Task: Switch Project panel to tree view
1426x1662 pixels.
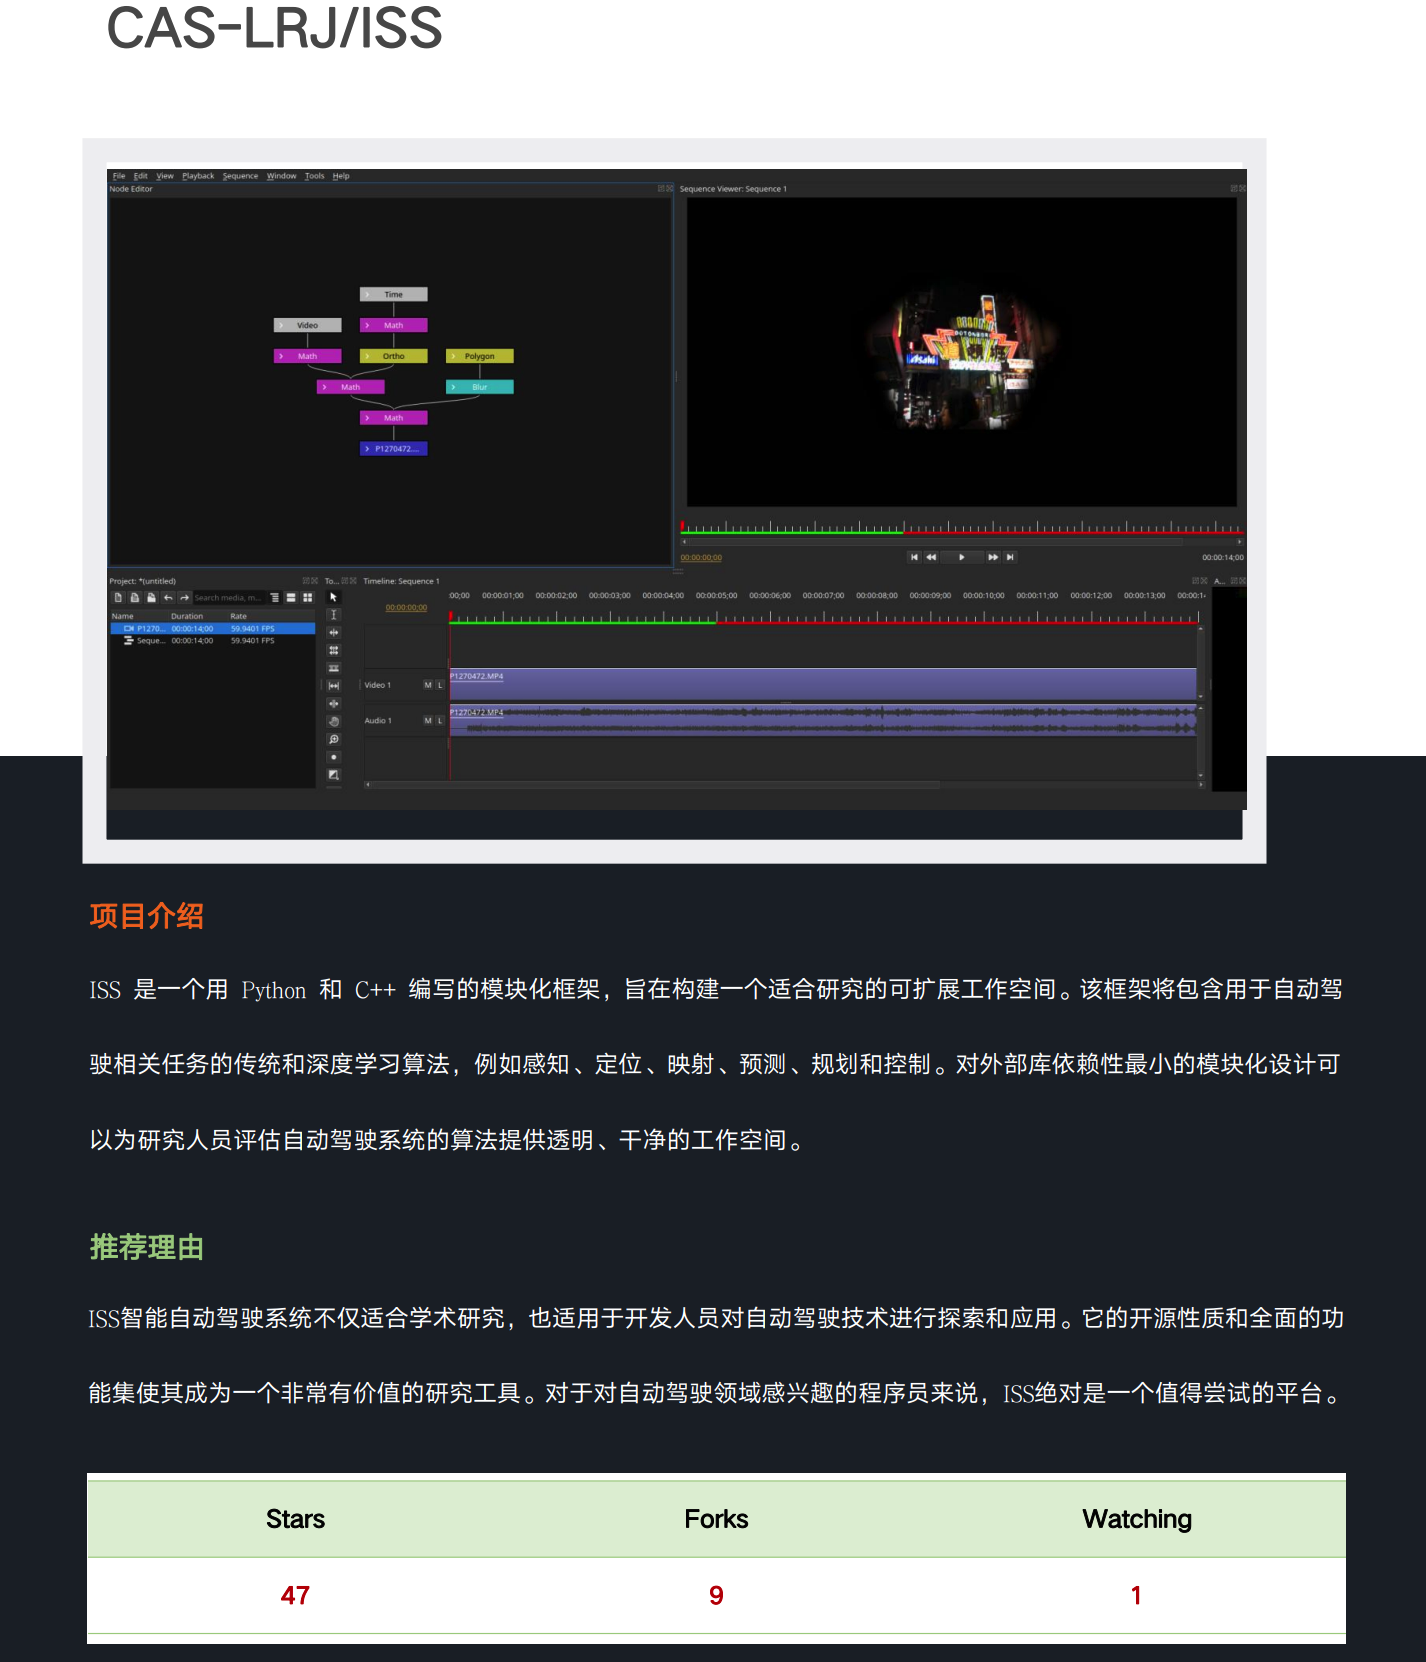Action: point(274,597)
